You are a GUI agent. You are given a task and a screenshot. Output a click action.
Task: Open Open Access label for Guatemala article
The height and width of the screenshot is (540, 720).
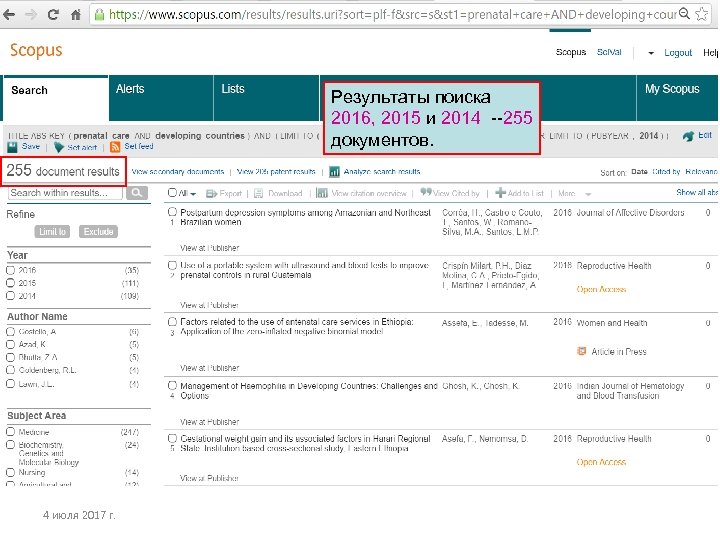(x=601, y=289)
